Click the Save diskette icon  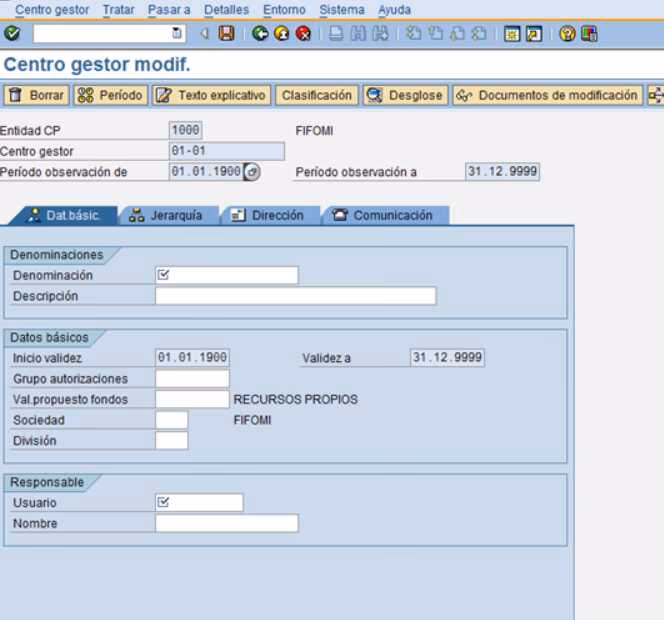tap(226, 33)
